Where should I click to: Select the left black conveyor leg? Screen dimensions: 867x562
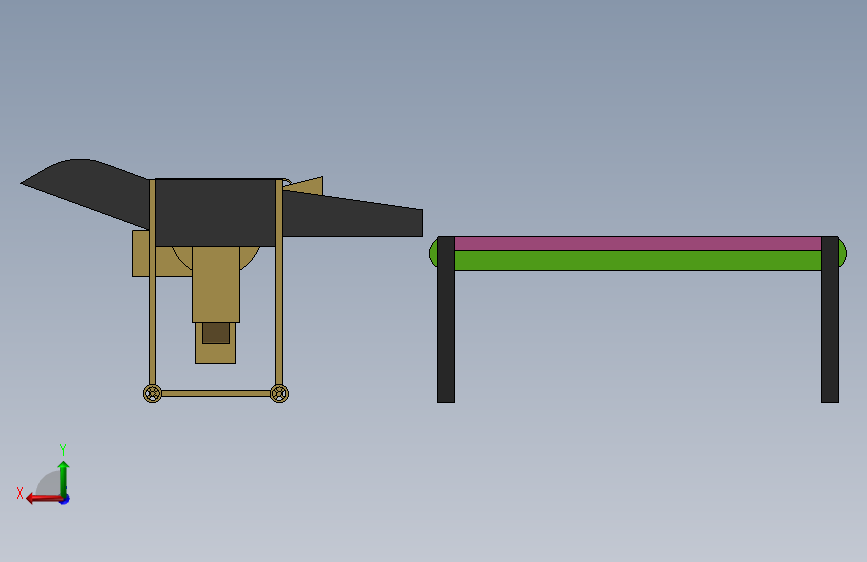coord(446,320)
